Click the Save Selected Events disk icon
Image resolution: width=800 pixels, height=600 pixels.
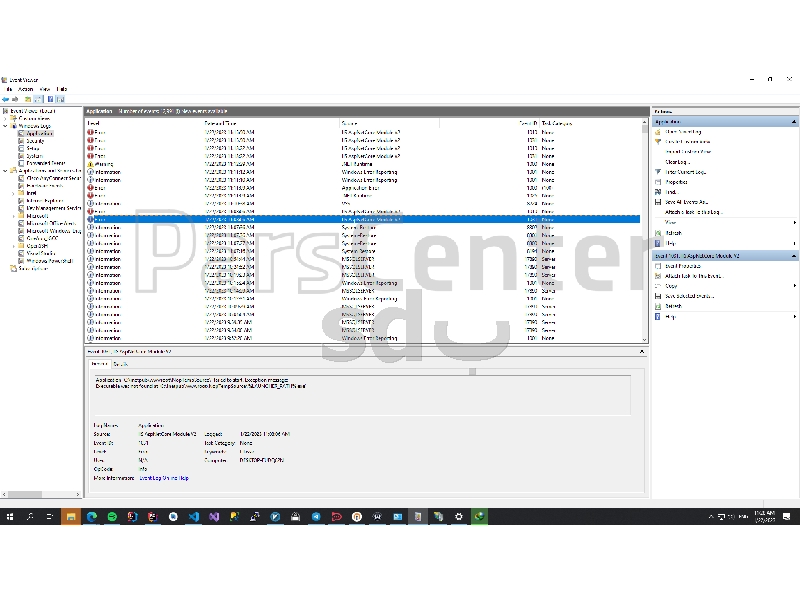click(658, 296)
